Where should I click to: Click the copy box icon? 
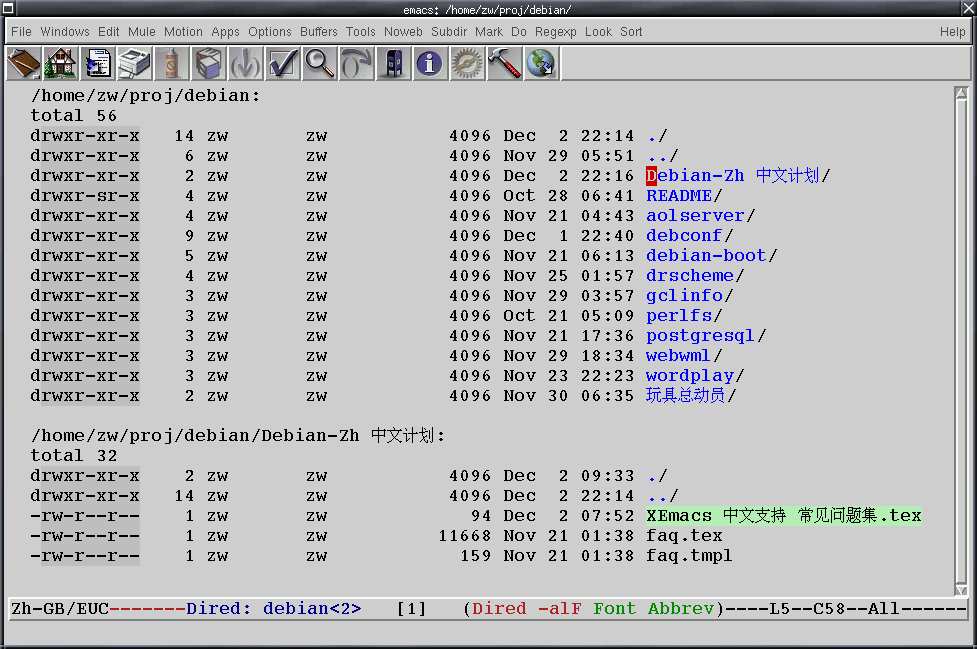(x=207, y=64)
